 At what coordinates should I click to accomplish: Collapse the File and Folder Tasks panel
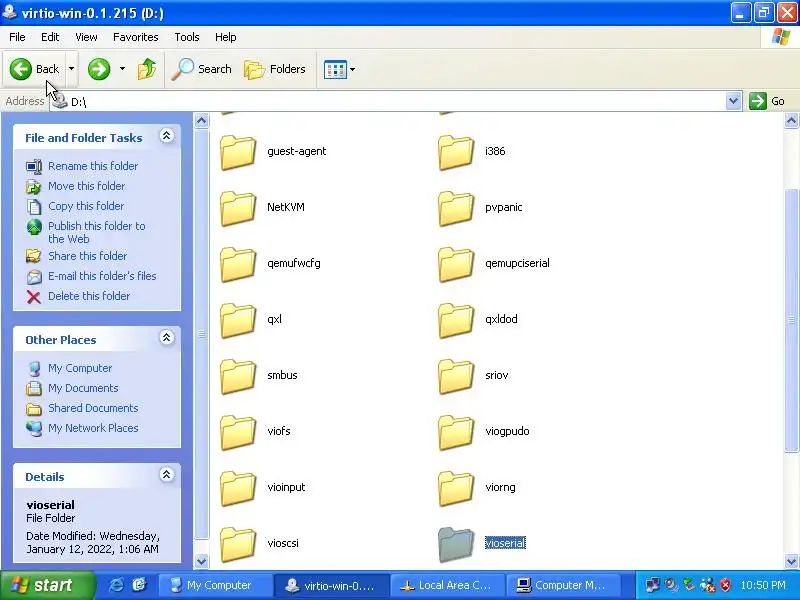[166, 136]
